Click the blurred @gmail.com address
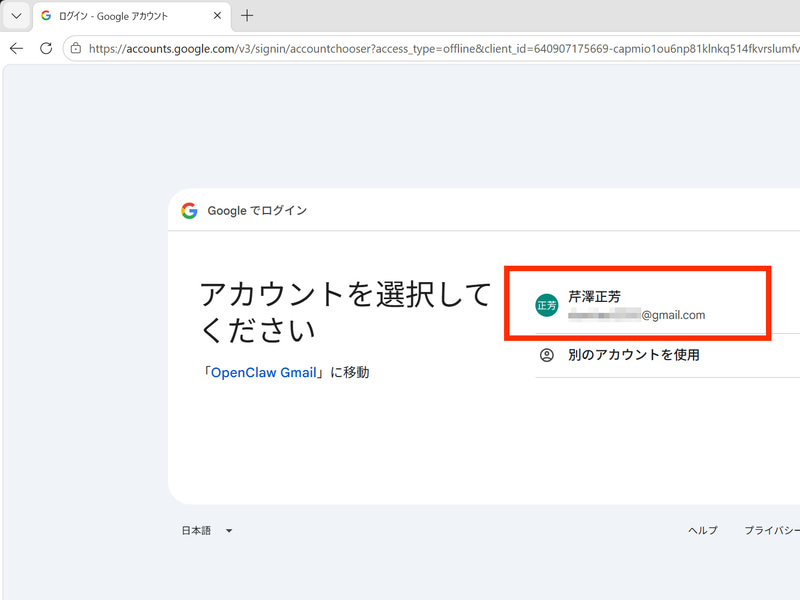 click(637, 315)
